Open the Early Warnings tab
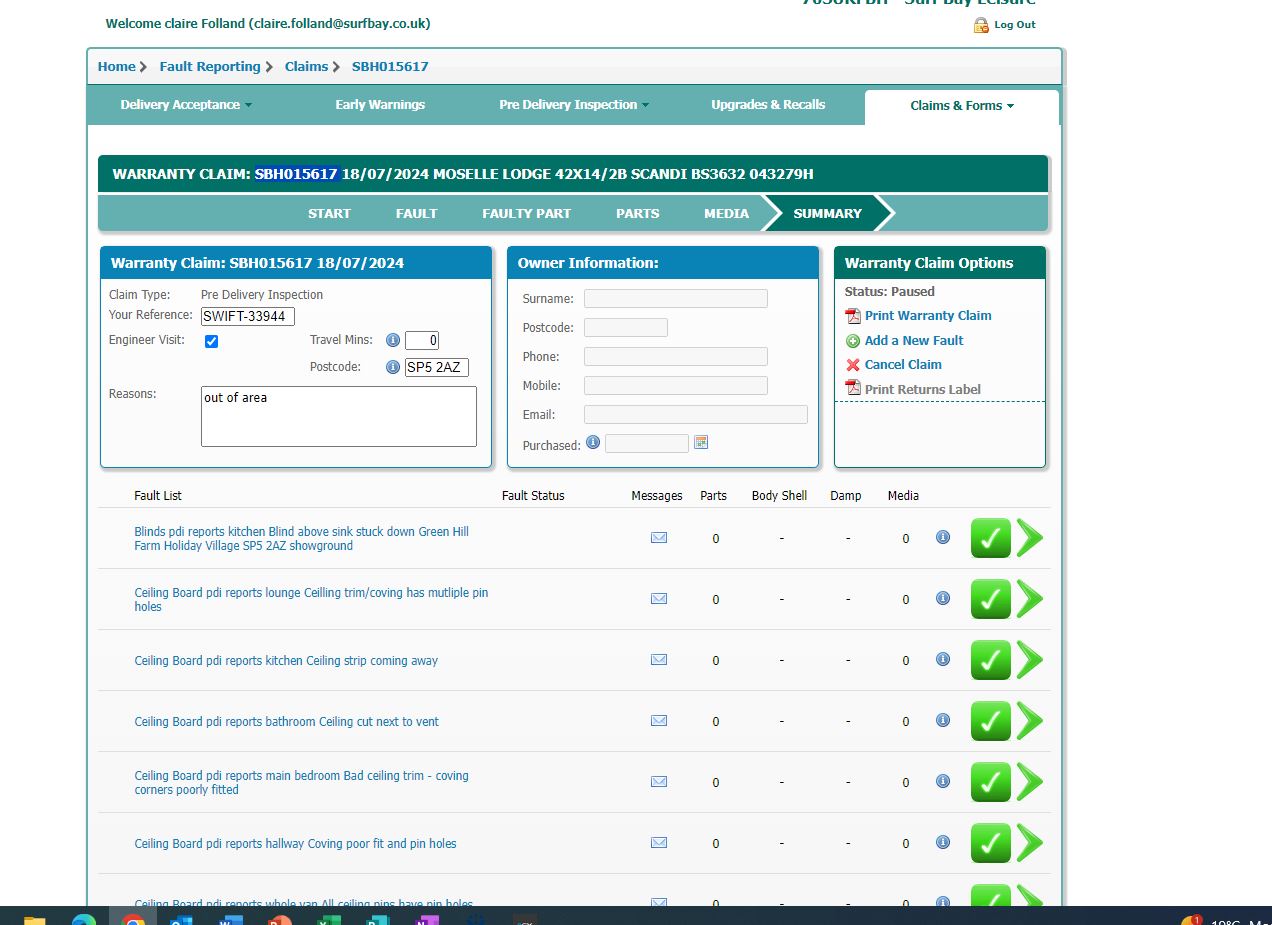The image size is (1272, 925). pyautogui.click(x=380, y=105)
